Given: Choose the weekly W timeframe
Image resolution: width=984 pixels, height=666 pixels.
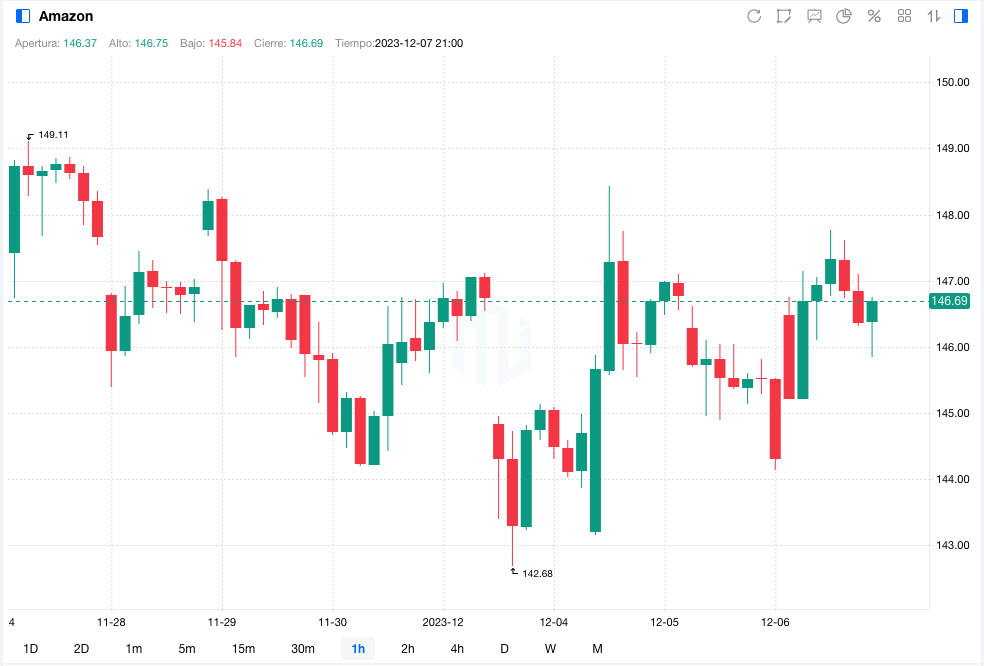Looking at the screenshot, I should pyautogui.click(x=550, y=649).
